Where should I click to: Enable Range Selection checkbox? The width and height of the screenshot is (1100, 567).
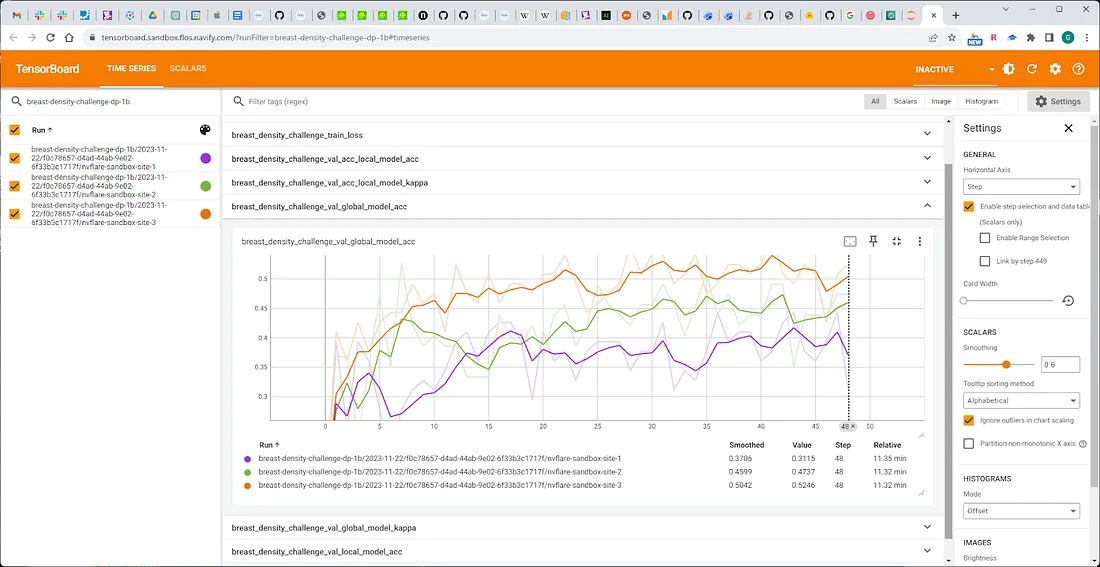pos(985,238)
